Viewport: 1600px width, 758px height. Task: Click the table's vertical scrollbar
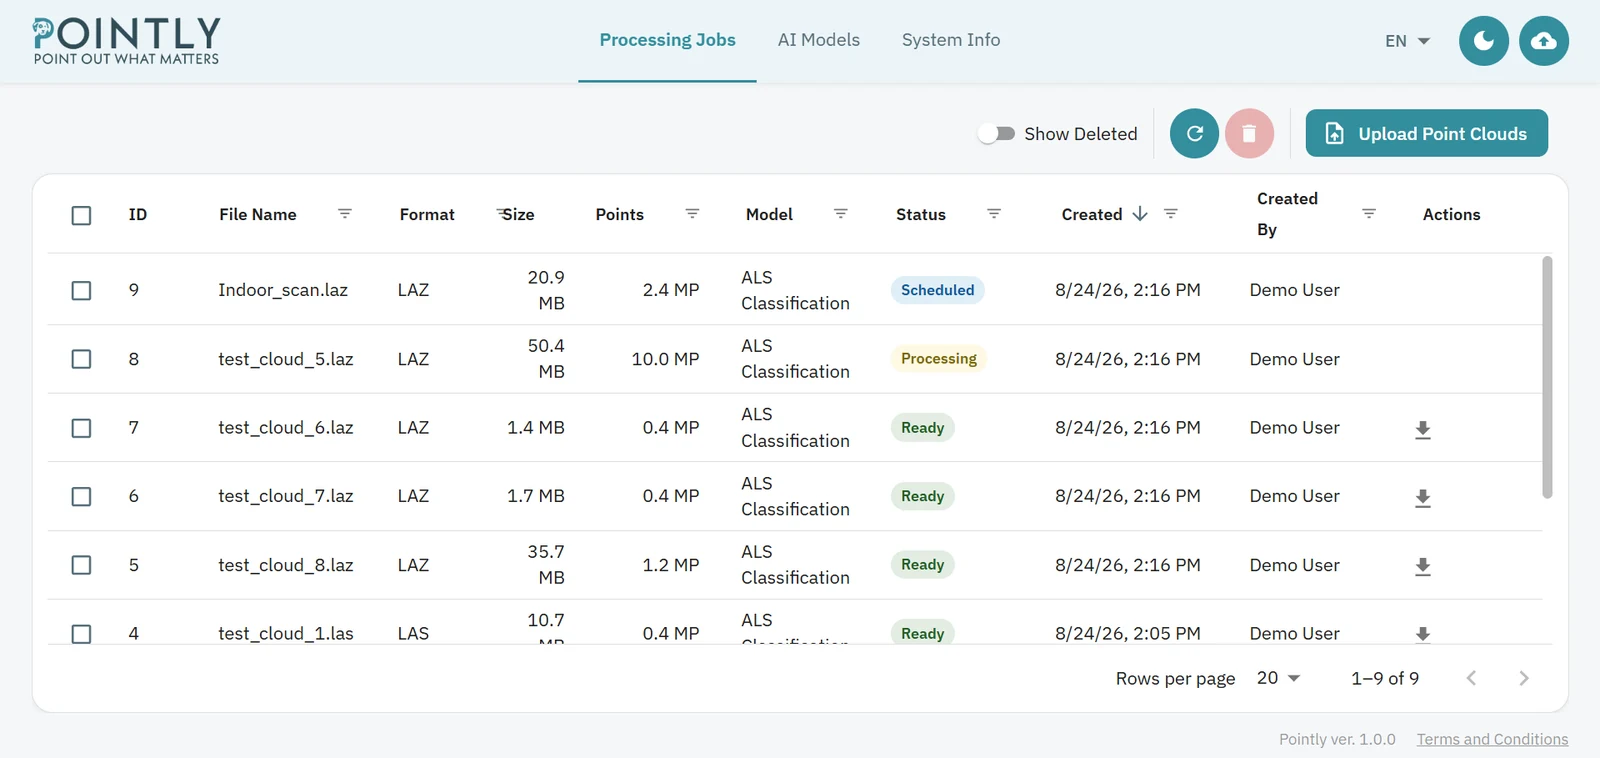coord(1547,377)
